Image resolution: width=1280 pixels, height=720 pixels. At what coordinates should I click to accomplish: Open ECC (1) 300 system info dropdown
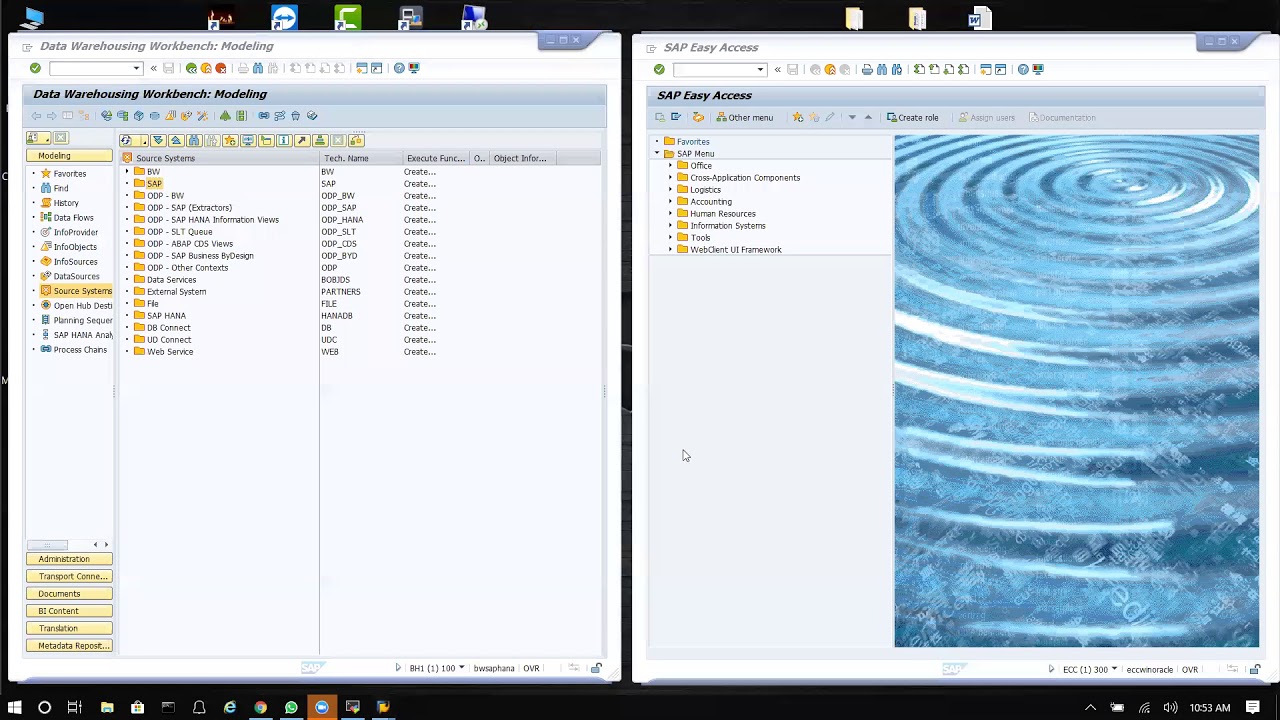point(1114,669)
